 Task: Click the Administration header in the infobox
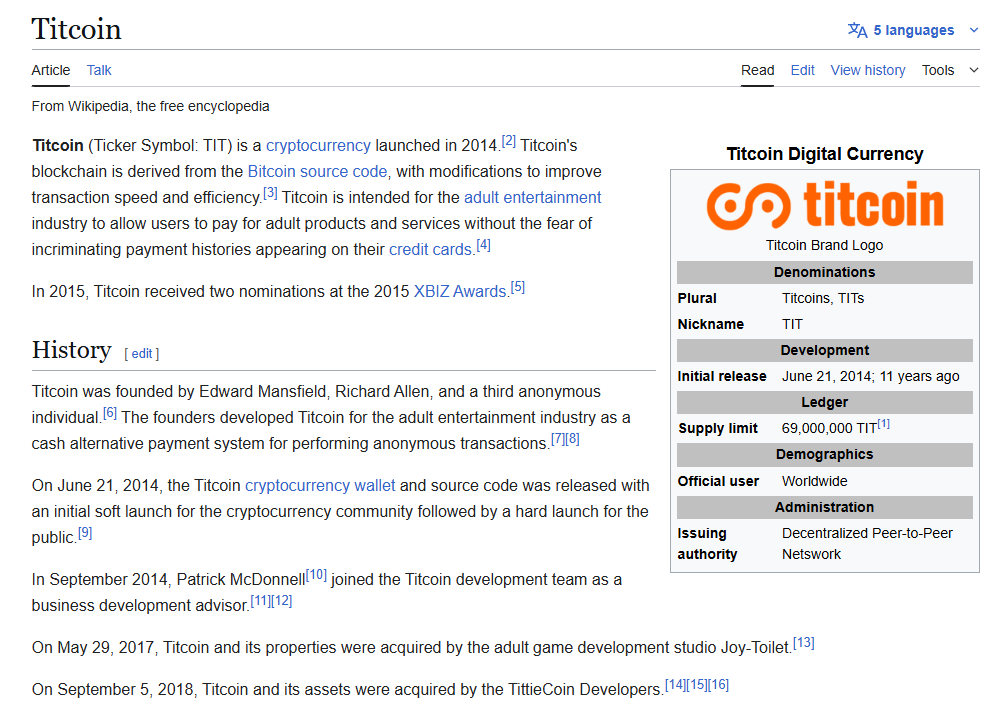824,508
